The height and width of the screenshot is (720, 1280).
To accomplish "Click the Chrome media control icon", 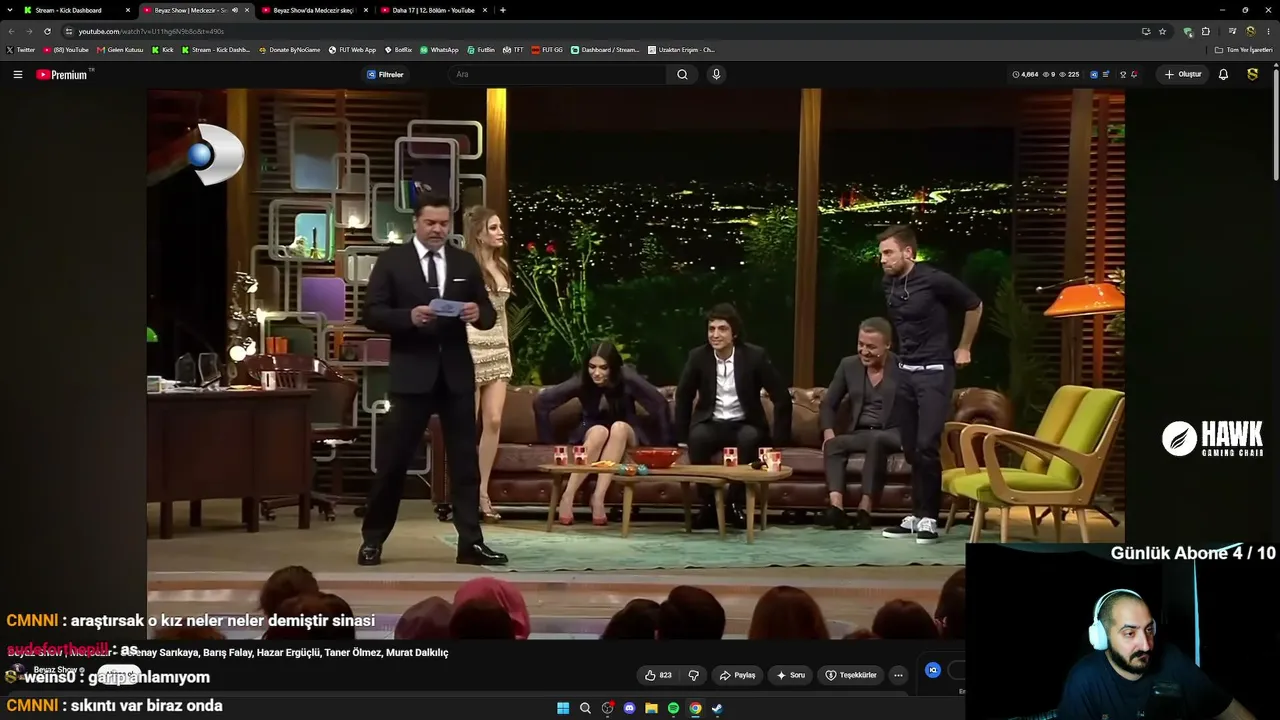I will (1232, 31).
